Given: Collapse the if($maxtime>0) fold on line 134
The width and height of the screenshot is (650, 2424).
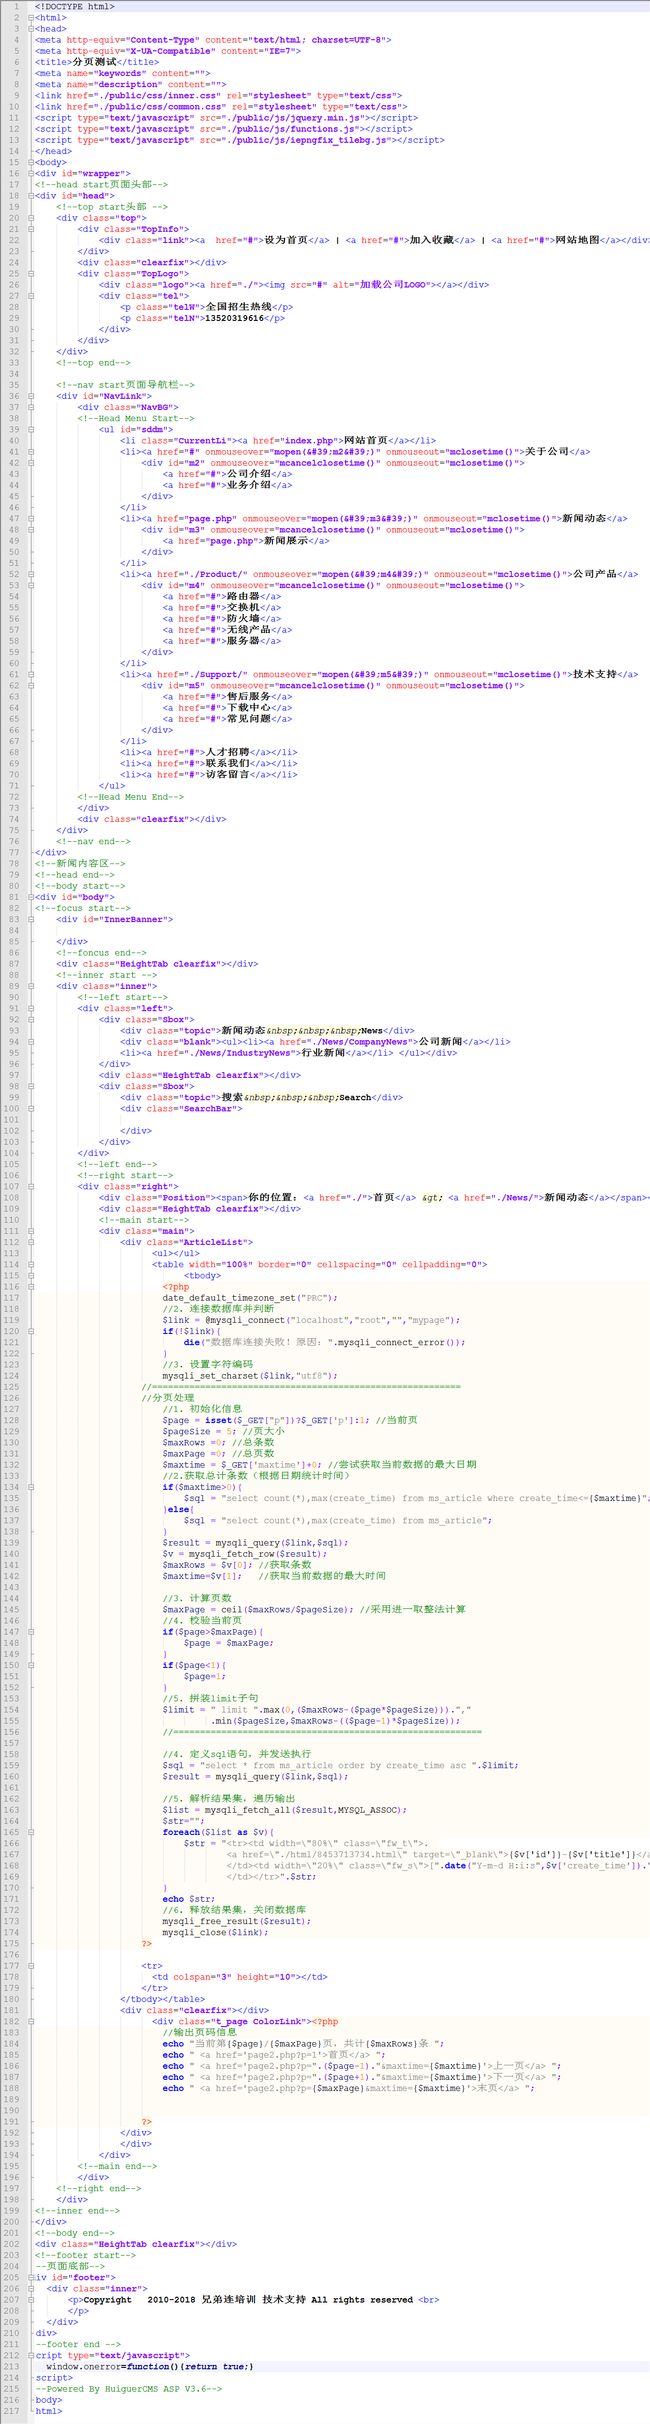Looking at the screenshot, I should coord(31,1487).
